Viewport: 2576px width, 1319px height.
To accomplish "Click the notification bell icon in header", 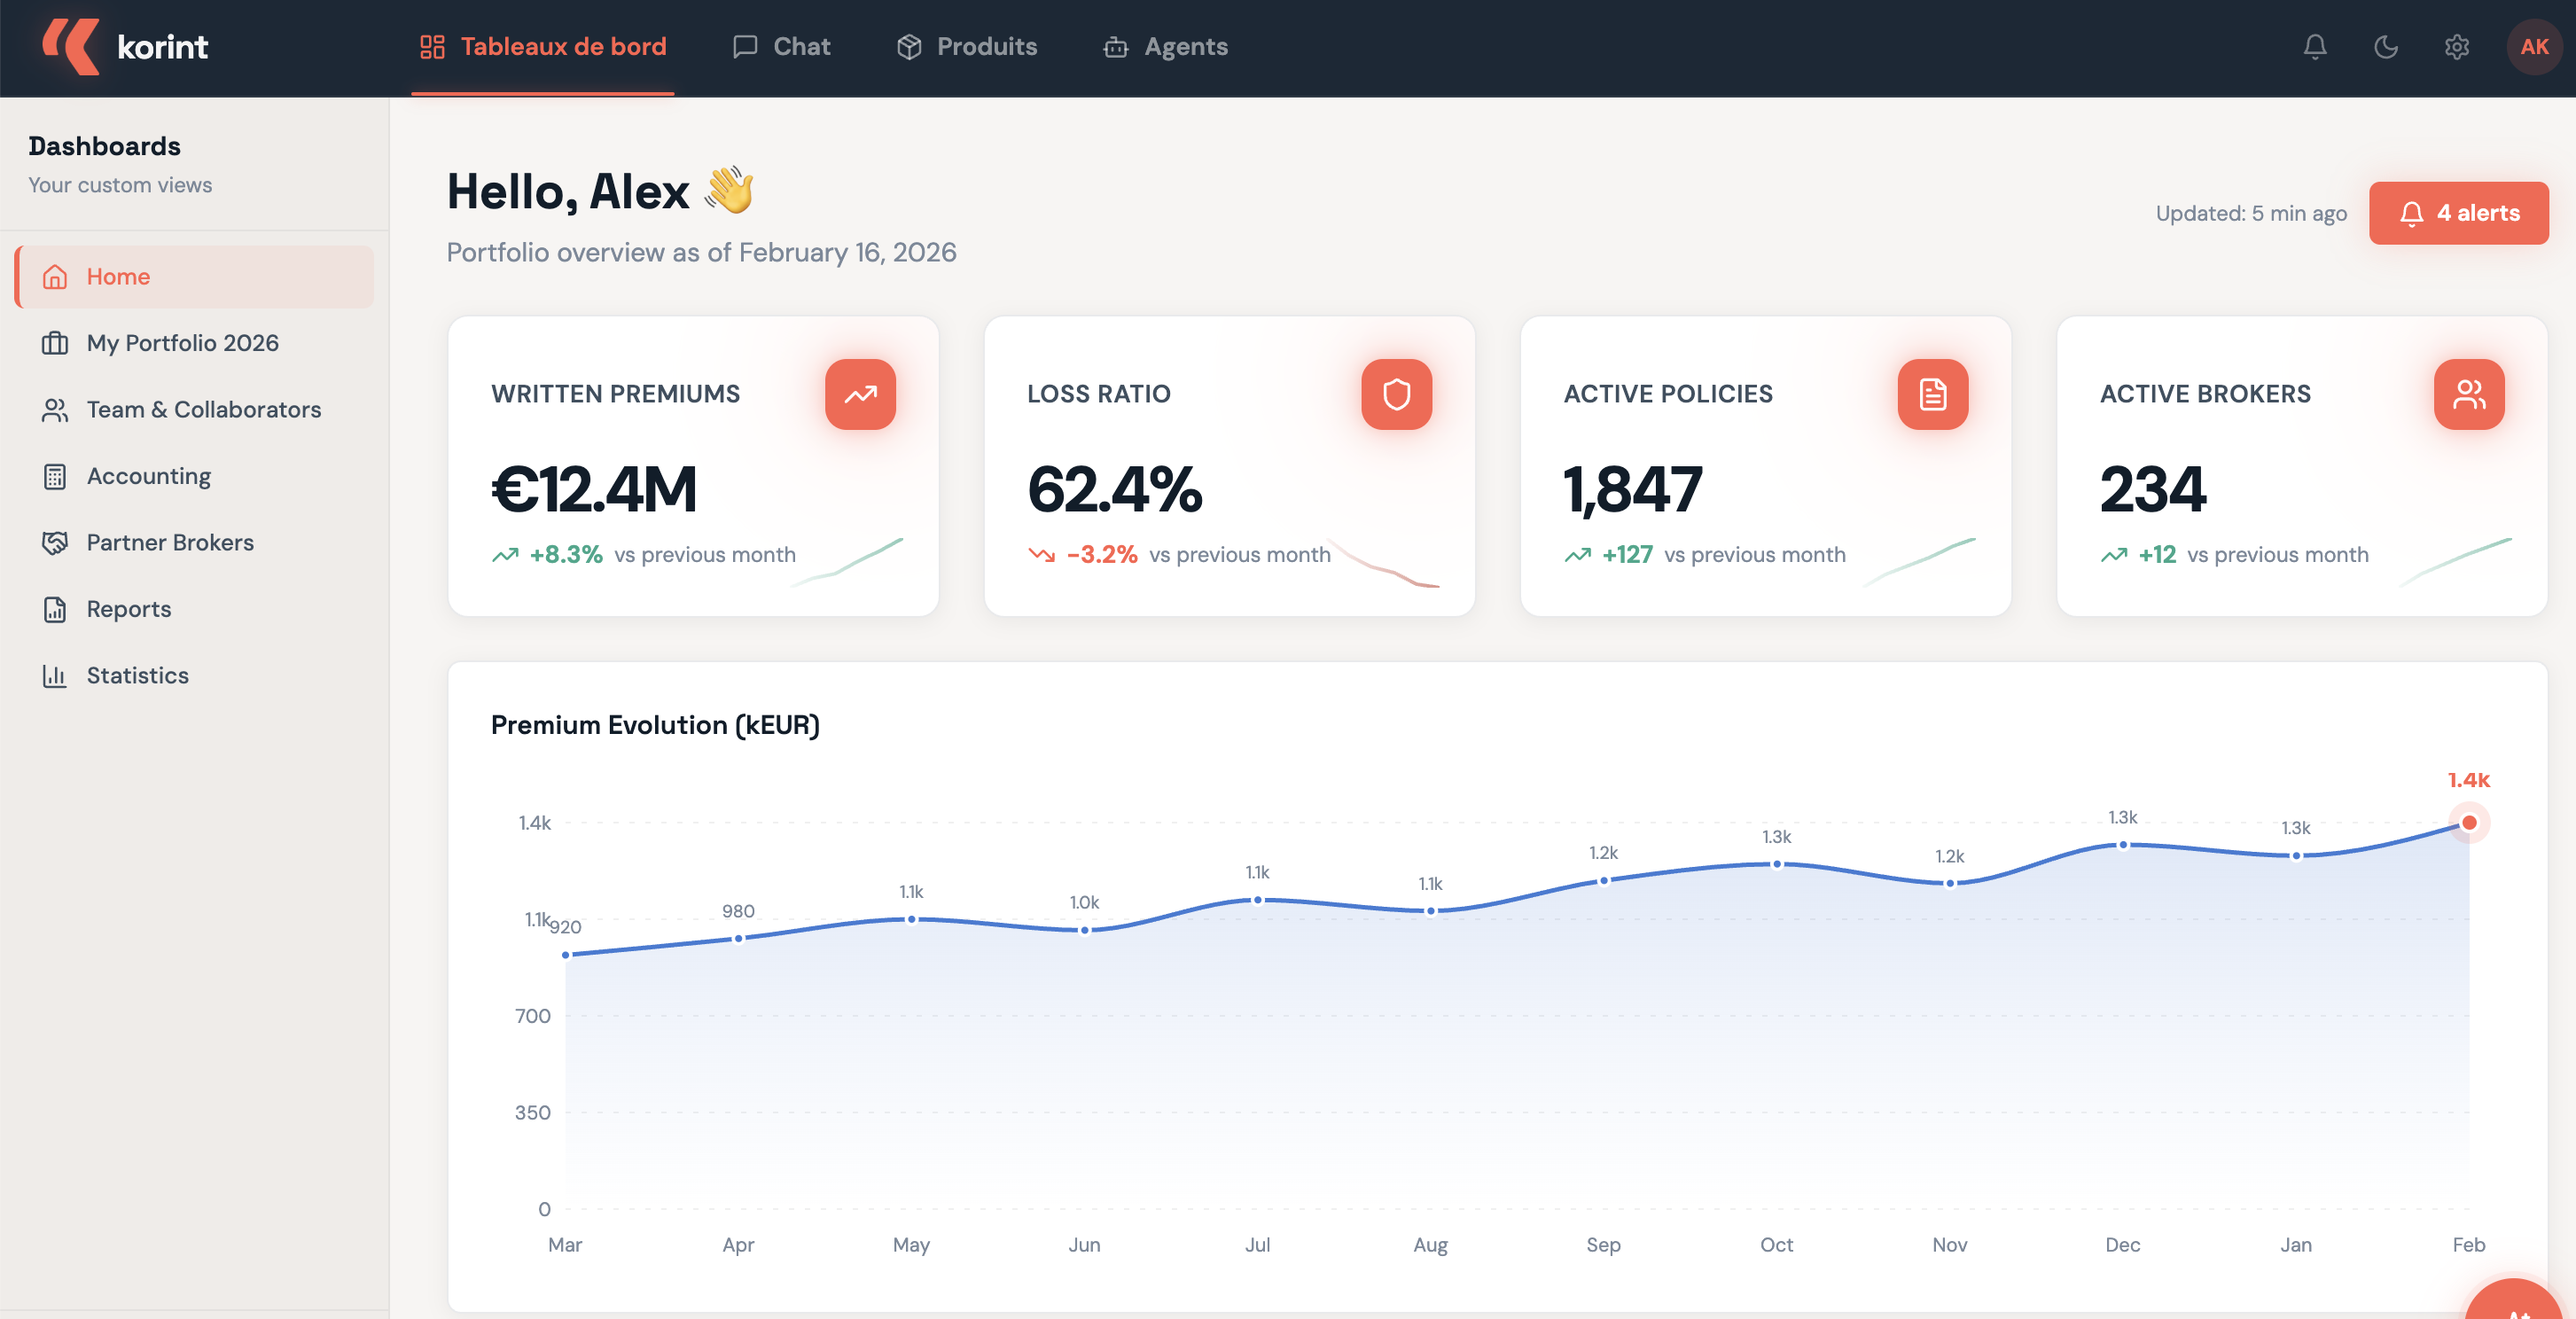I will [x=2315, y=47].
